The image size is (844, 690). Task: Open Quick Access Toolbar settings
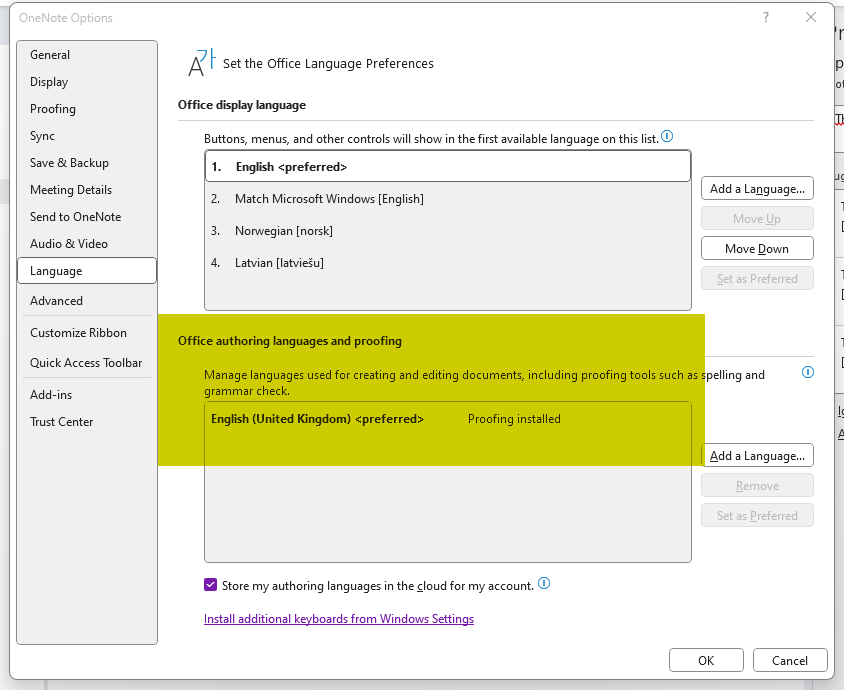pyautogui.click(x=87, y=363)
